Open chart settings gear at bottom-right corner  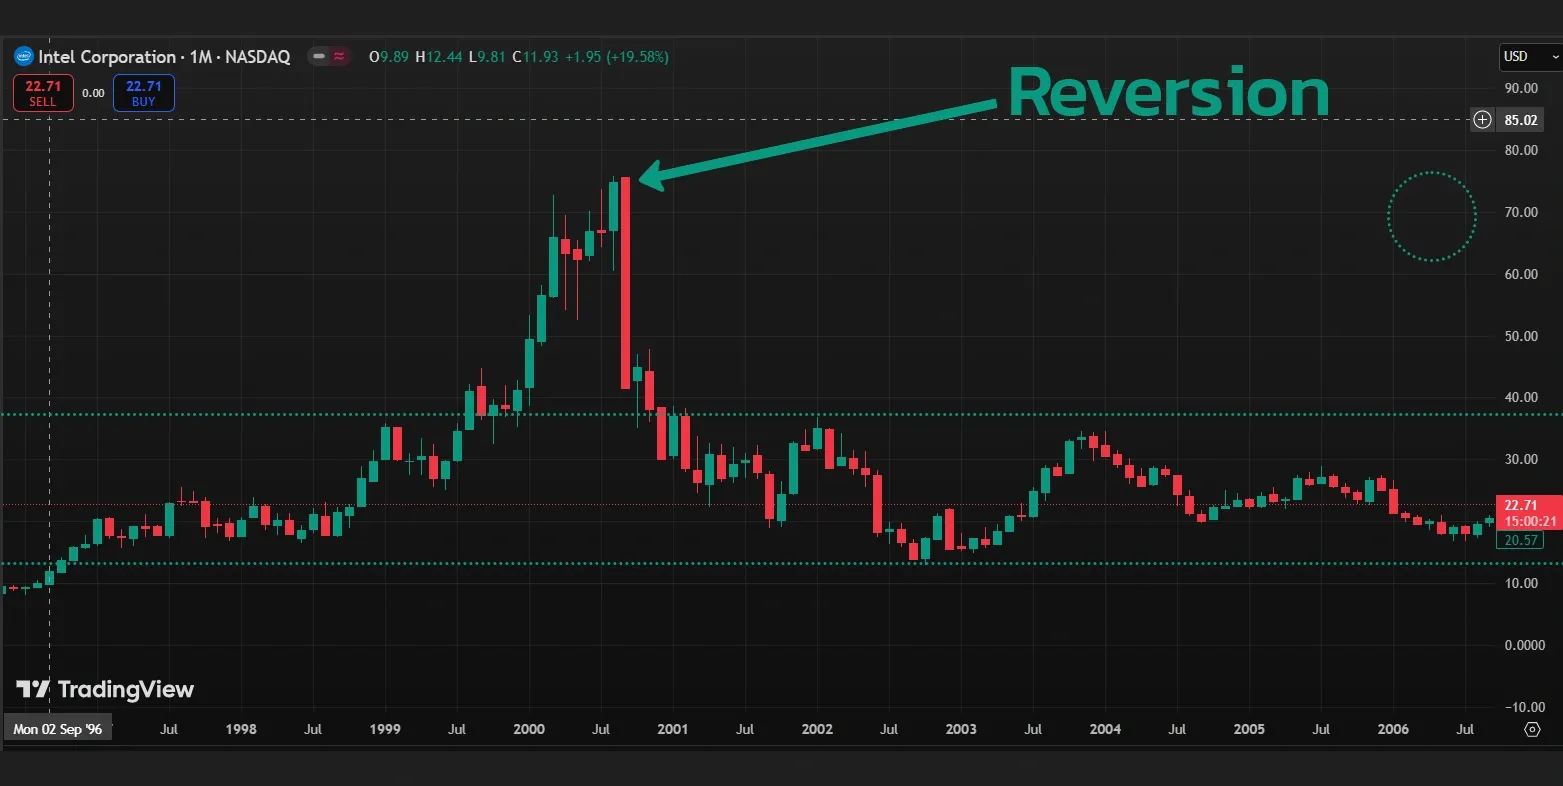click(1531, 730)
